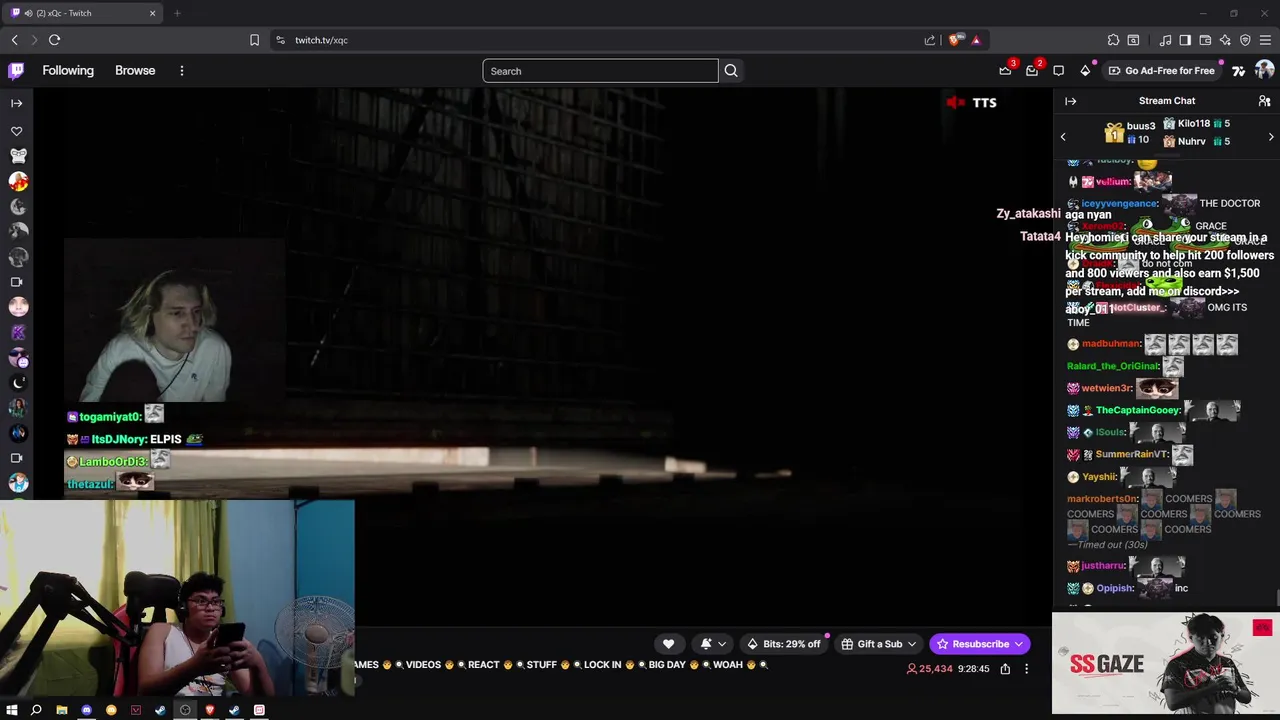The width and height of the screenshot is (1280, 720).
Task: Open the Leo AI sparkle icon
Action: coord(1225,40)
